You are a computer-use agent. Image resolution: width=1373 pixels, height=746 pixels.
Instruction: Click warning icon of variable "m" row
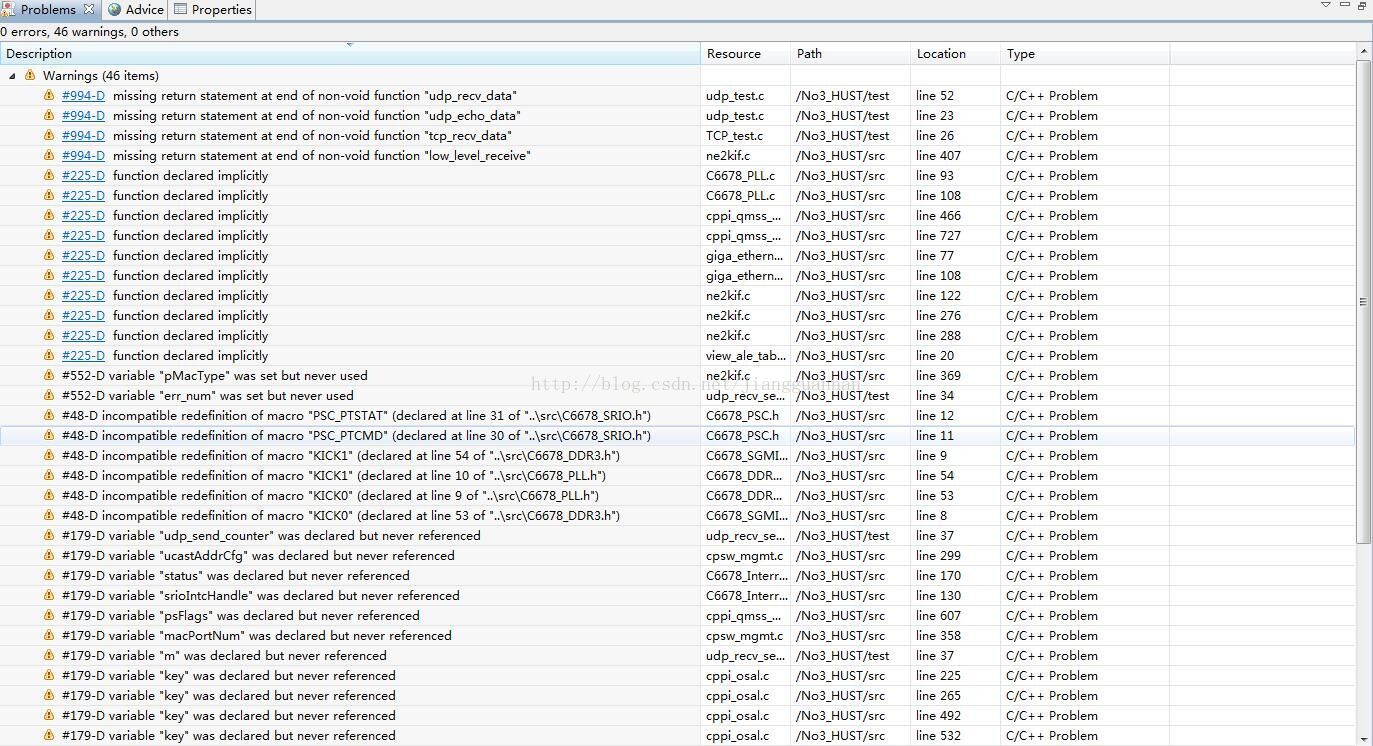pos(49,656)
